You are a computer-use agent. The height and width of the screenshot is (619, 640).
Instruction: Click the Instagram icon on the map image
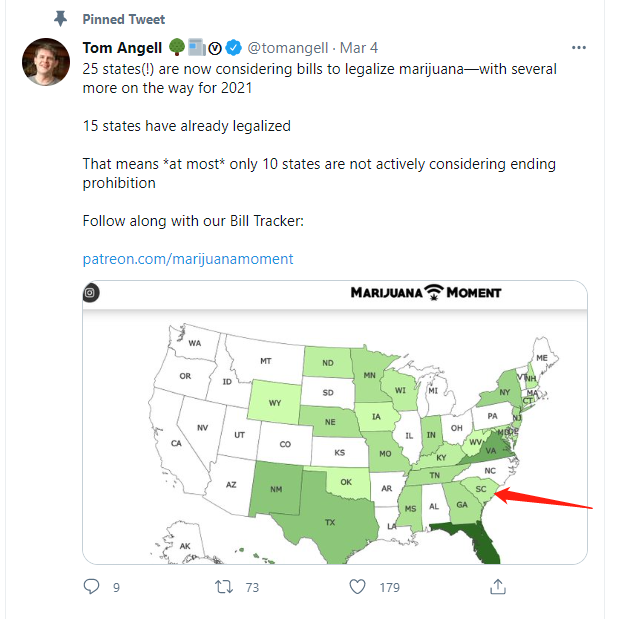point(90,293)
